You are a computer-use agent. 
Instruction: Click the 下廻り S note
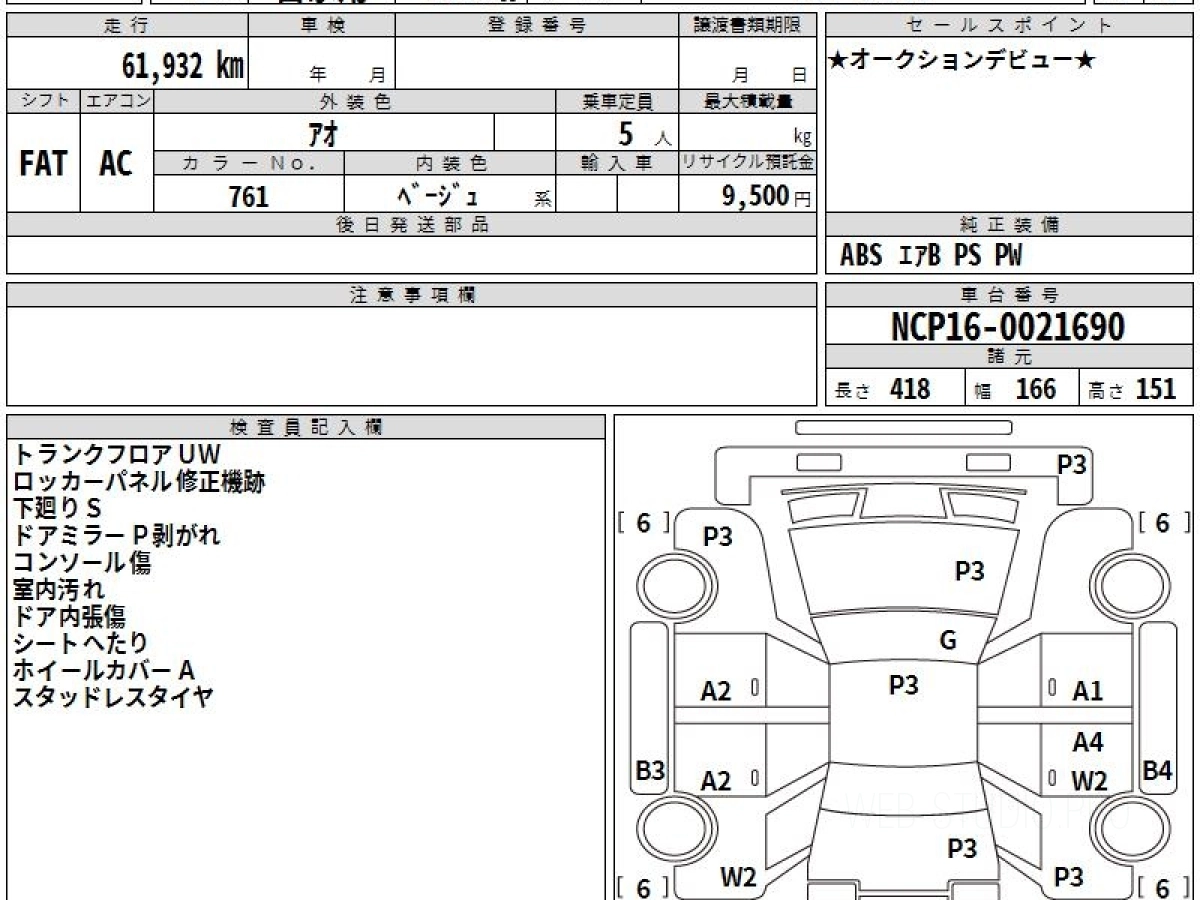(x=57, y=509)
